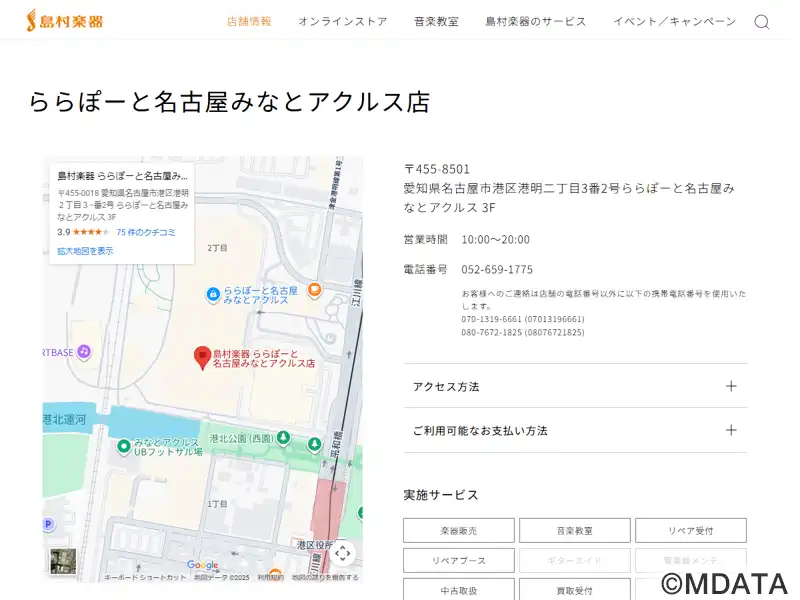This screenshot has height=600, width=800.
Task: Click the 音楽教室 service button
Action: pos(574,531)
